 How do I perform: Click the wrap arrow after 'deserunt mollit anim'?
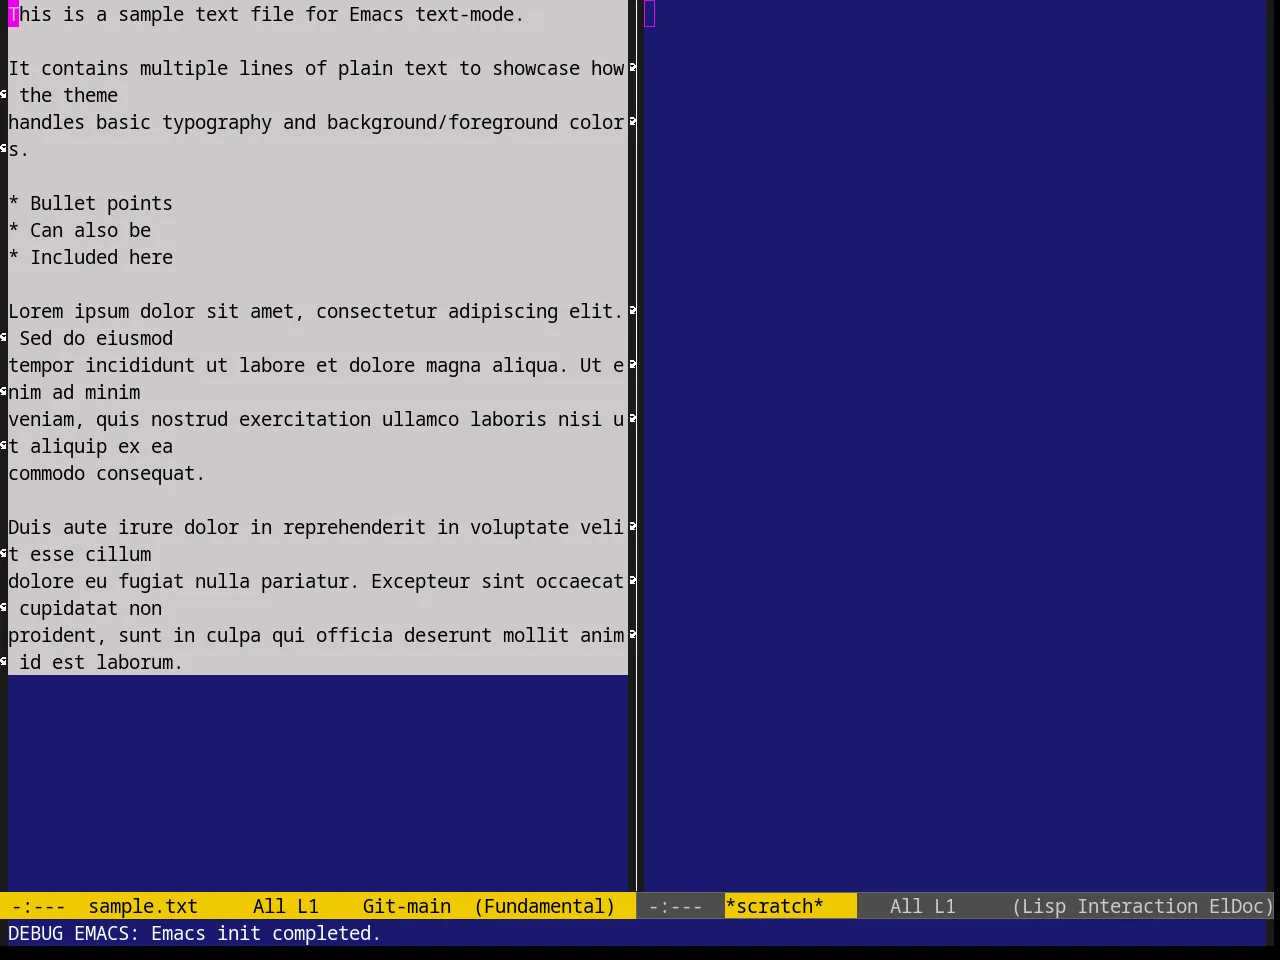pos(632,635)
